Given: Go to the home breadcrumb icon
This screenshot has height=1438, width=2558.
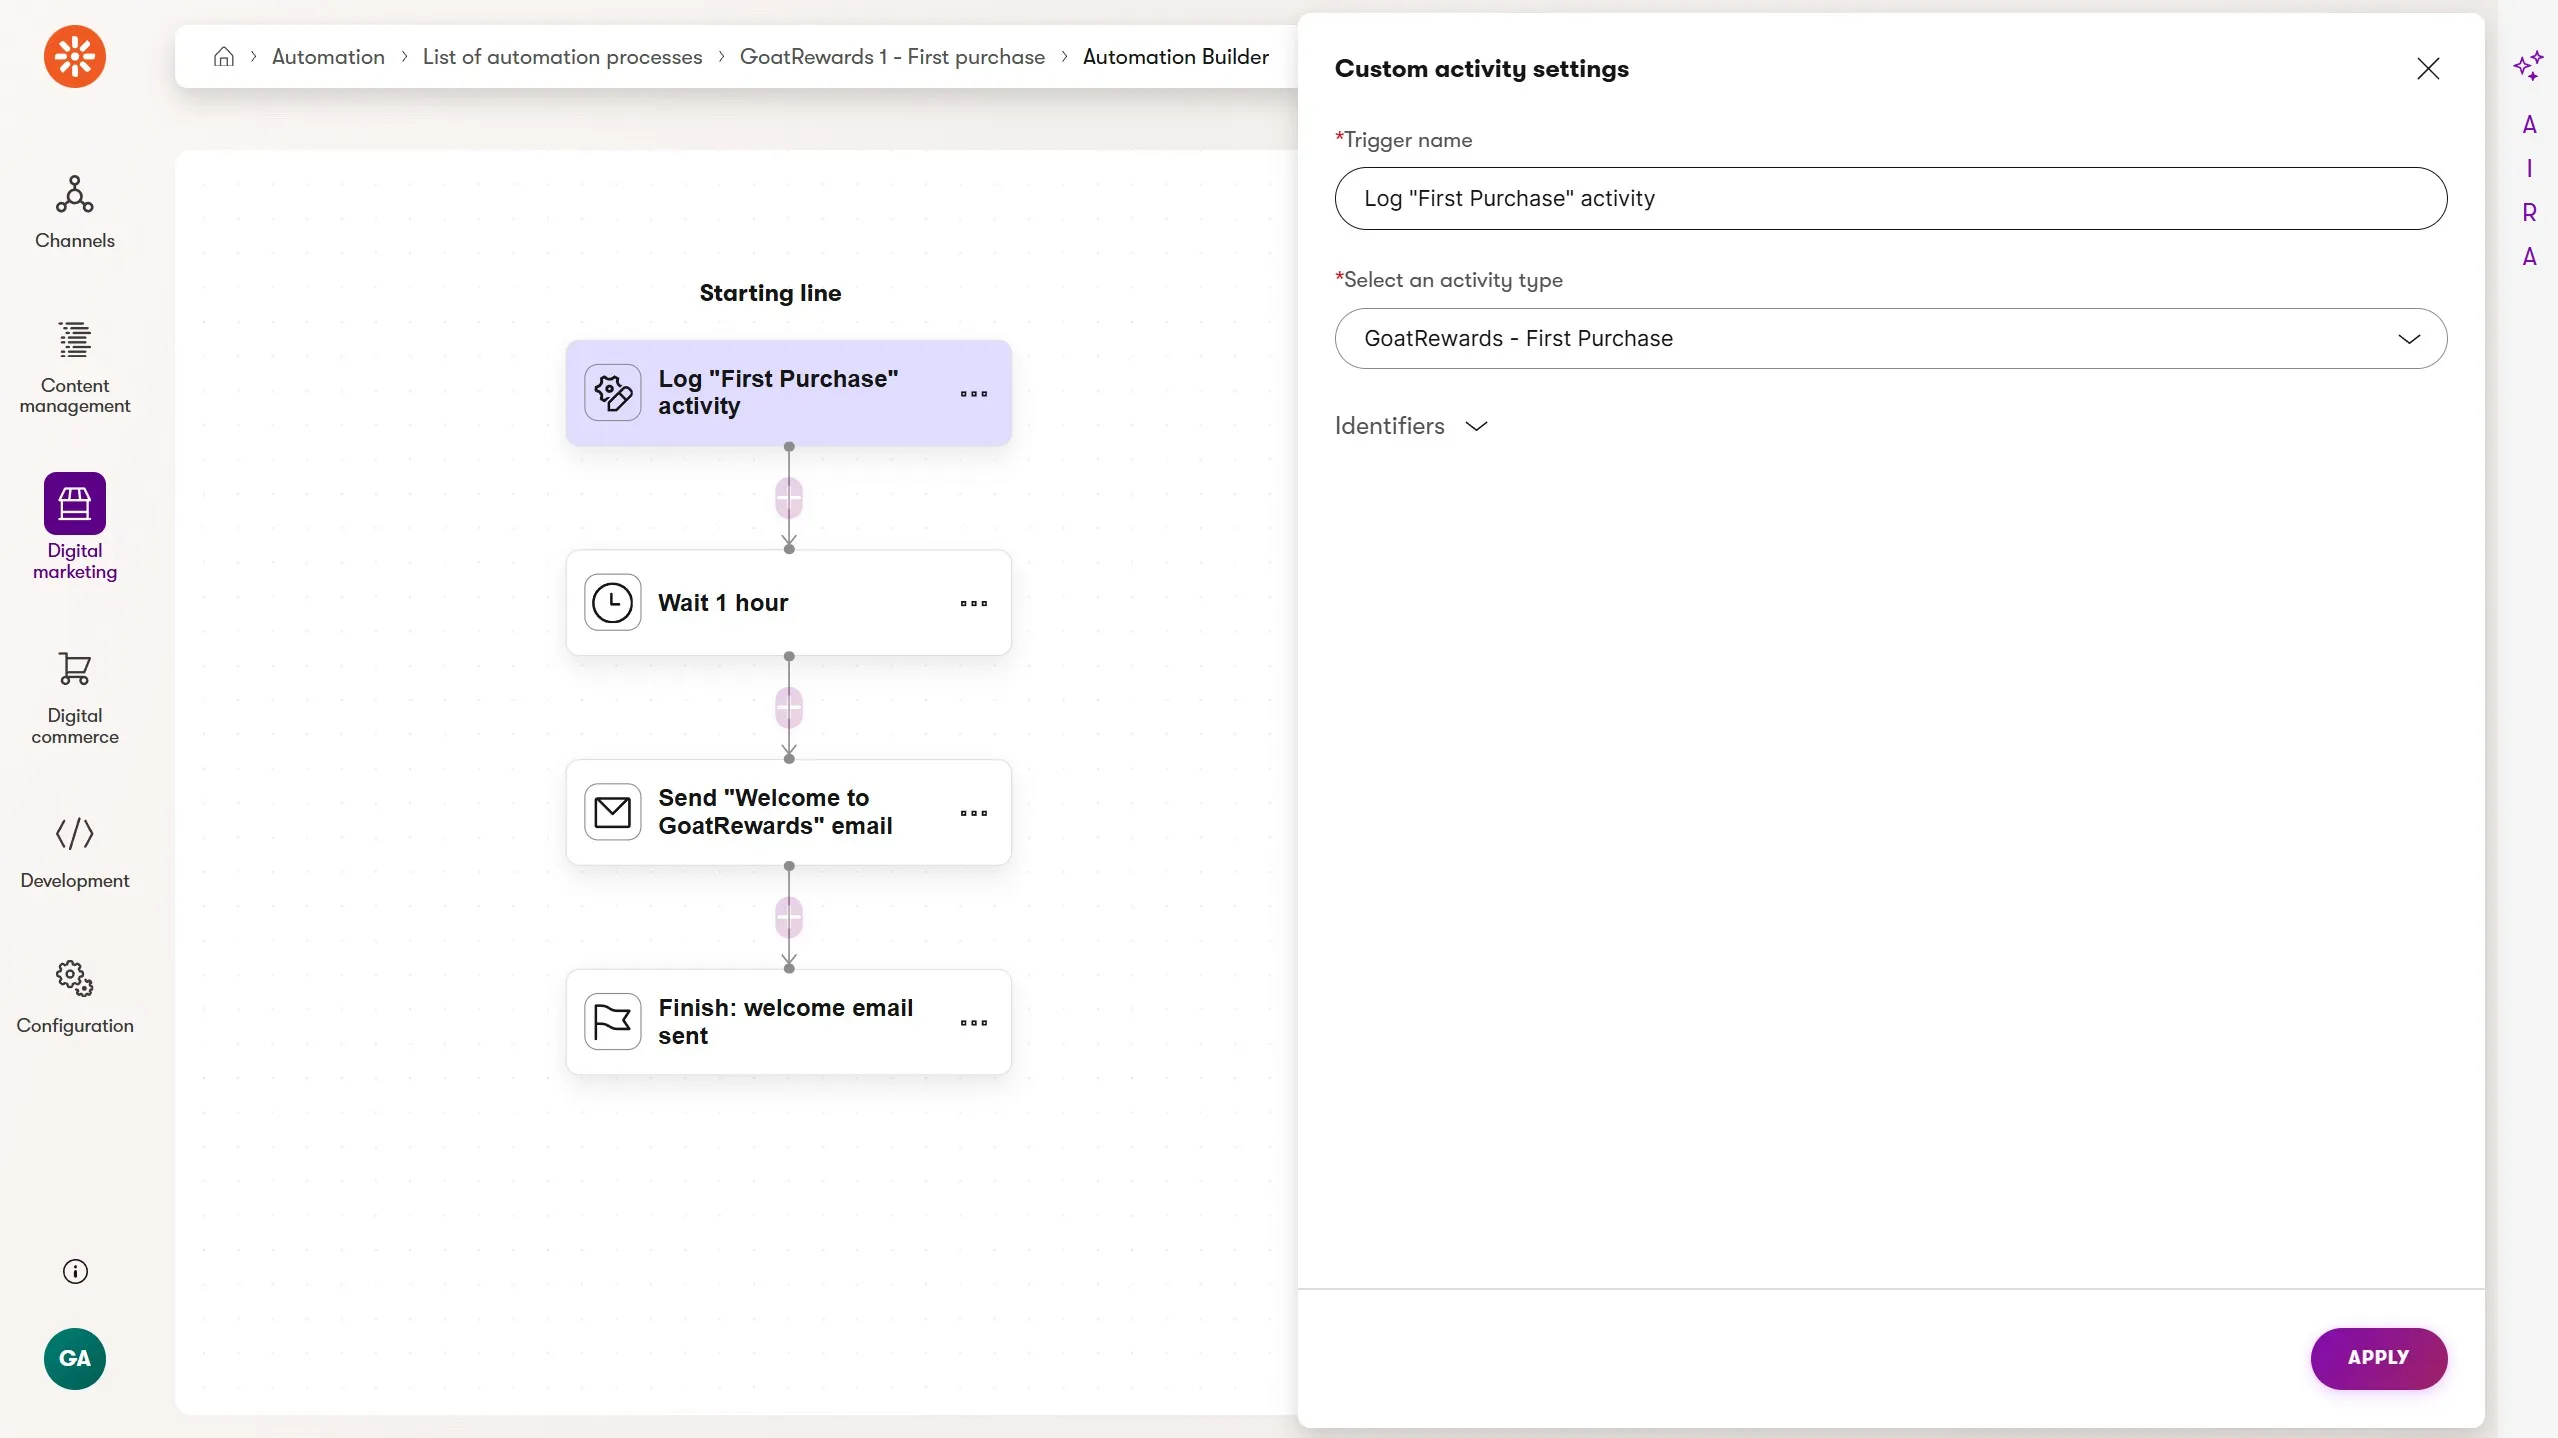Looking at the screenshot, I should click(x=224, y=57).
